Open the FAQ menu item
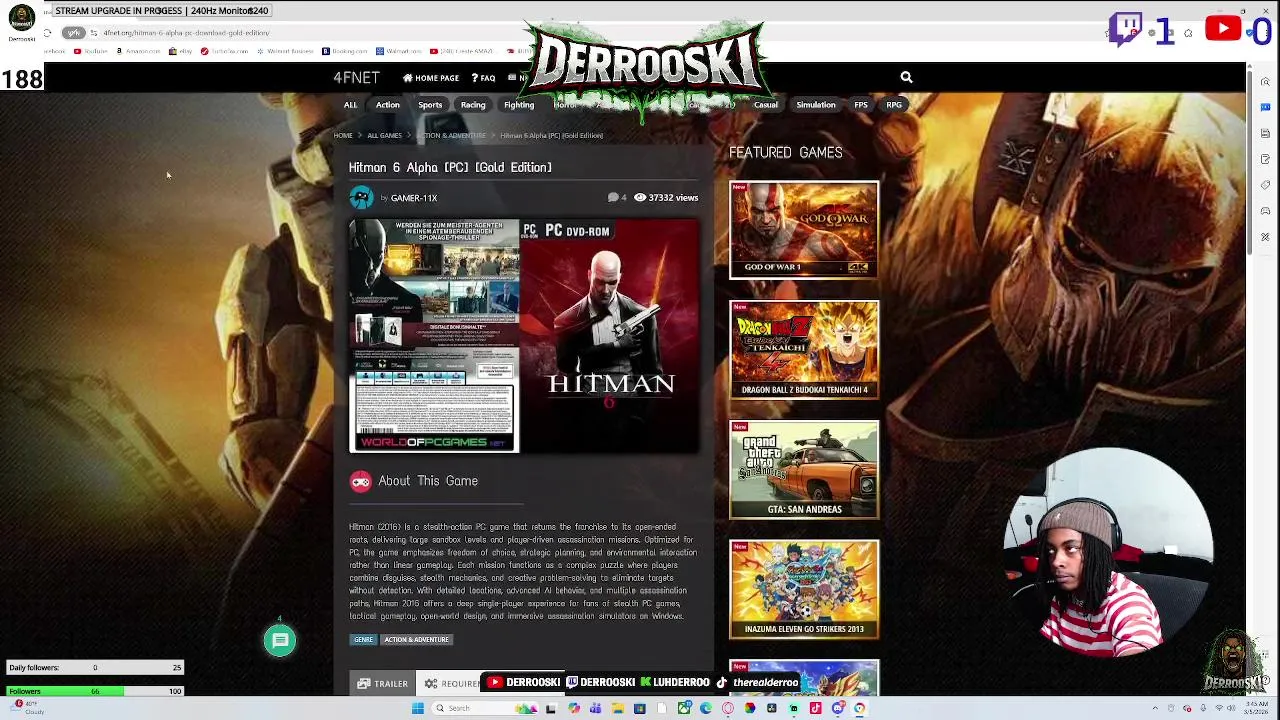Viewport: 1280px width, 720px height. [x=484, y=78]
